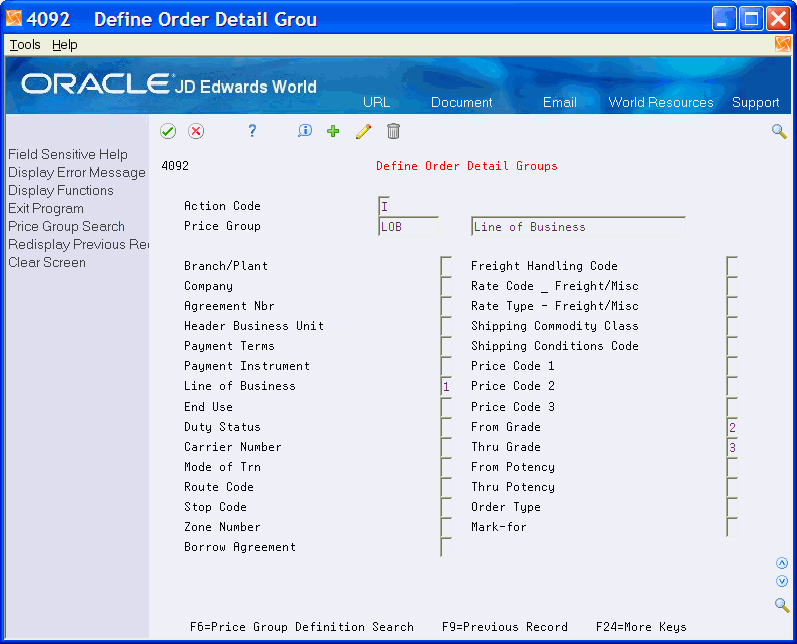The height and width of the screenshot is (644, 797).
Task: Click F9=Previous Record text
Action: tap(505, 627)
